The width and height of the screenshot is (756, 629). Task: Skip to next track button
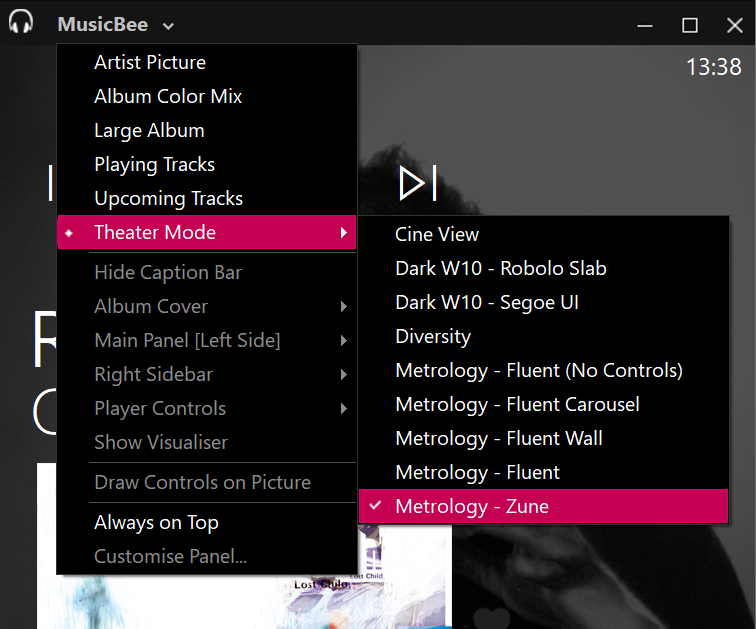[418, 183]
